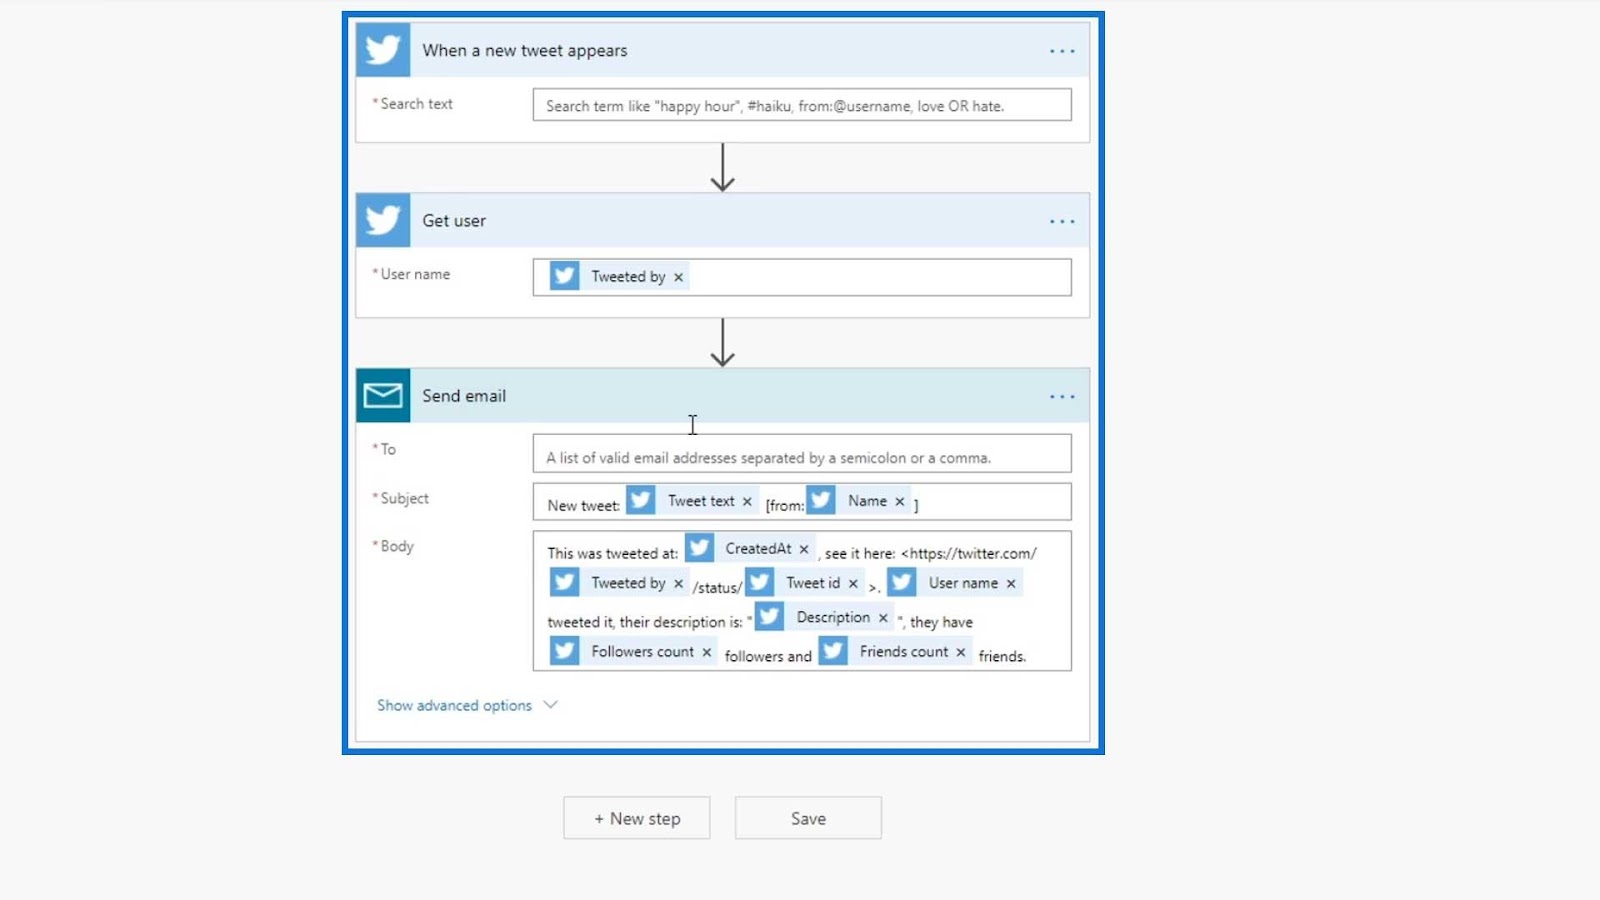Click the chevron next to Show advanced options

click(x=550, y=704)
